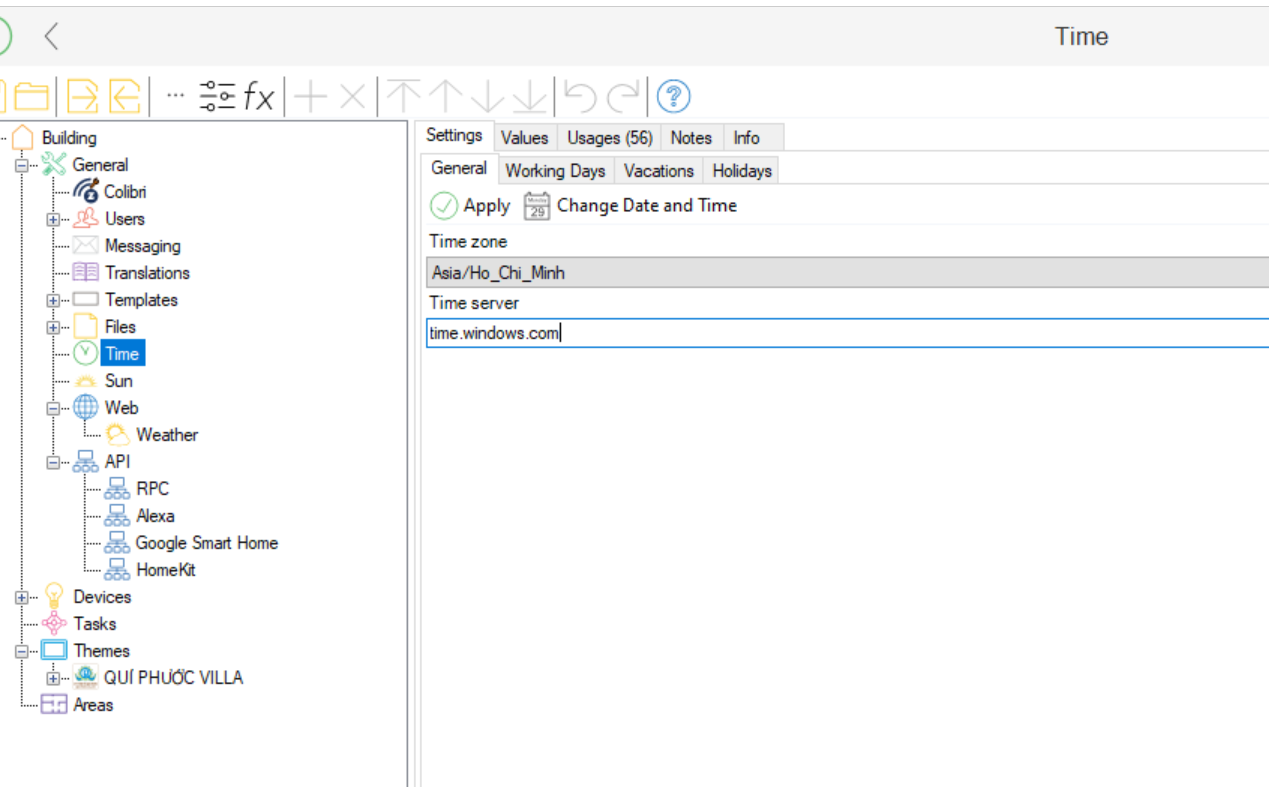Open the Time zone dropdown field
1269x787 pixels.
846,272
